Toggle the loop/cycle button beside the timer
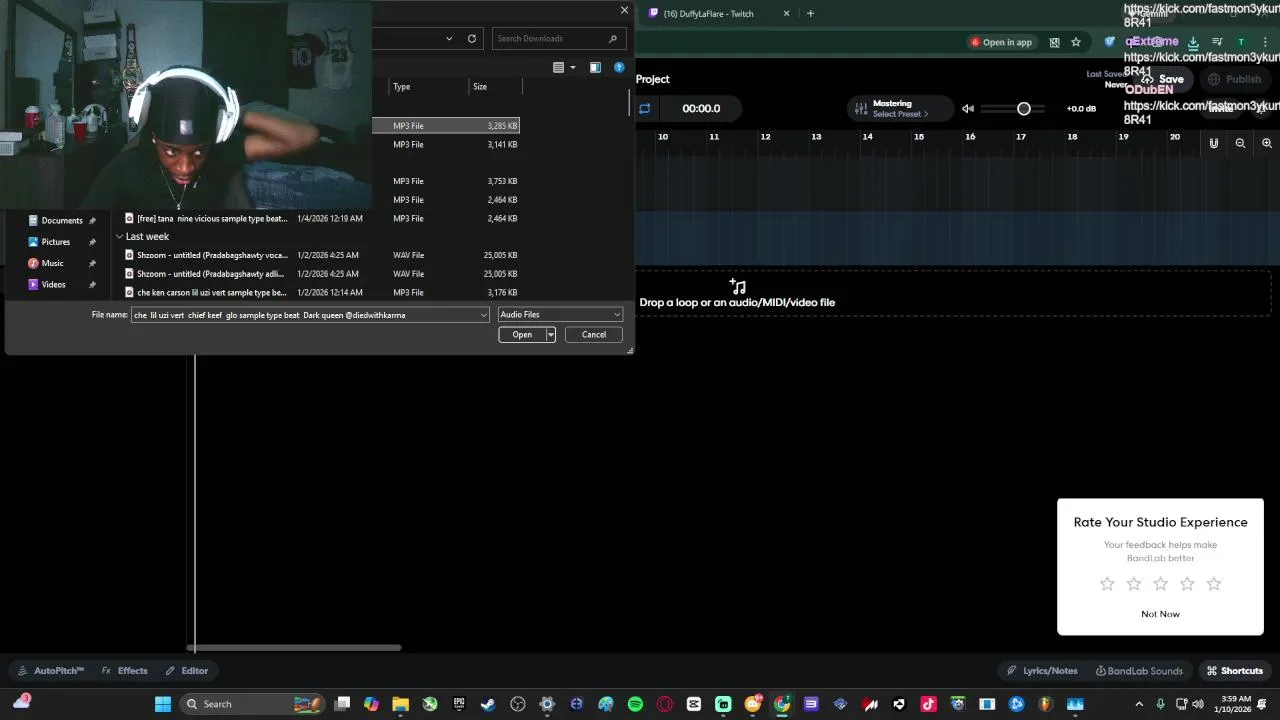 tap(644, 108)
